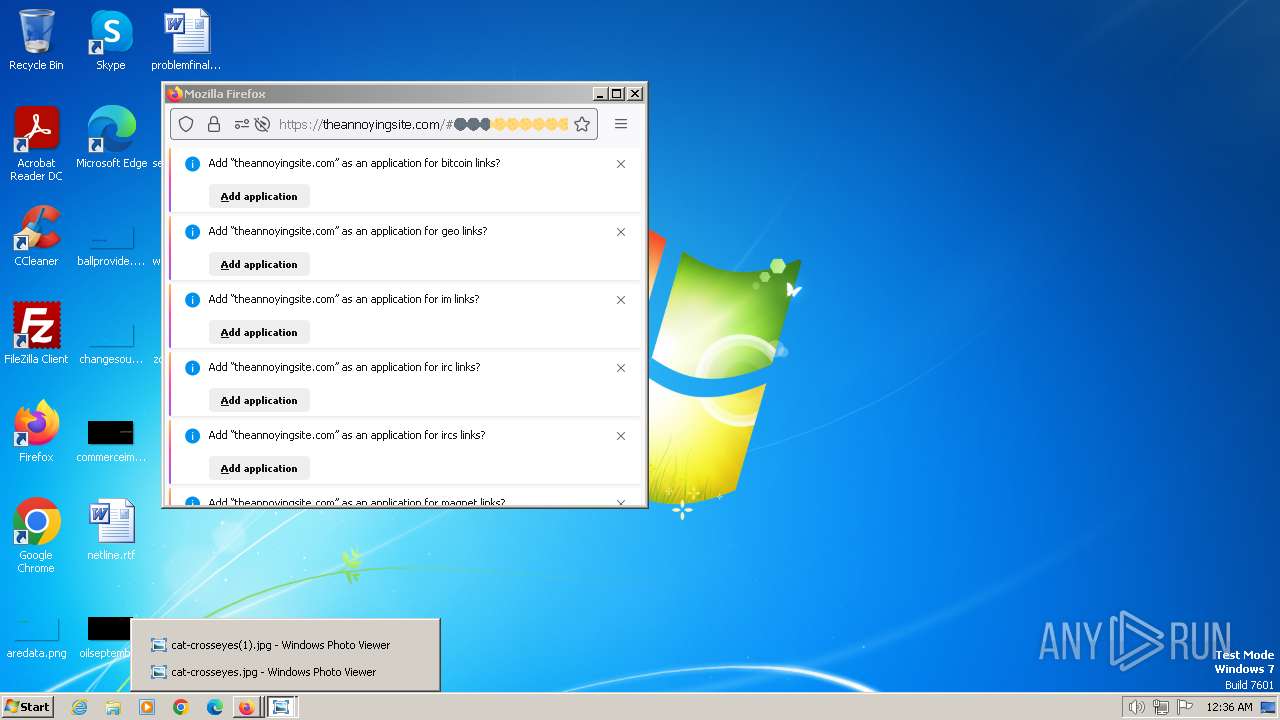Open Firefox hamburger application menu

[621, 124]
